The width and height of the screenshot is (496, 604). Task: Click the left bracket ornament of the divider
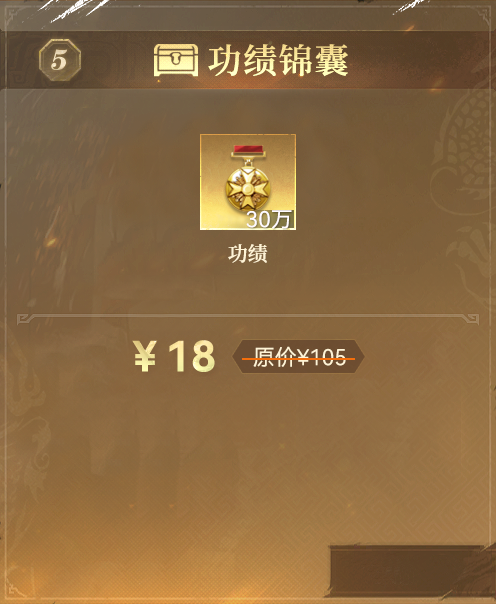click(x=24, y=319)
